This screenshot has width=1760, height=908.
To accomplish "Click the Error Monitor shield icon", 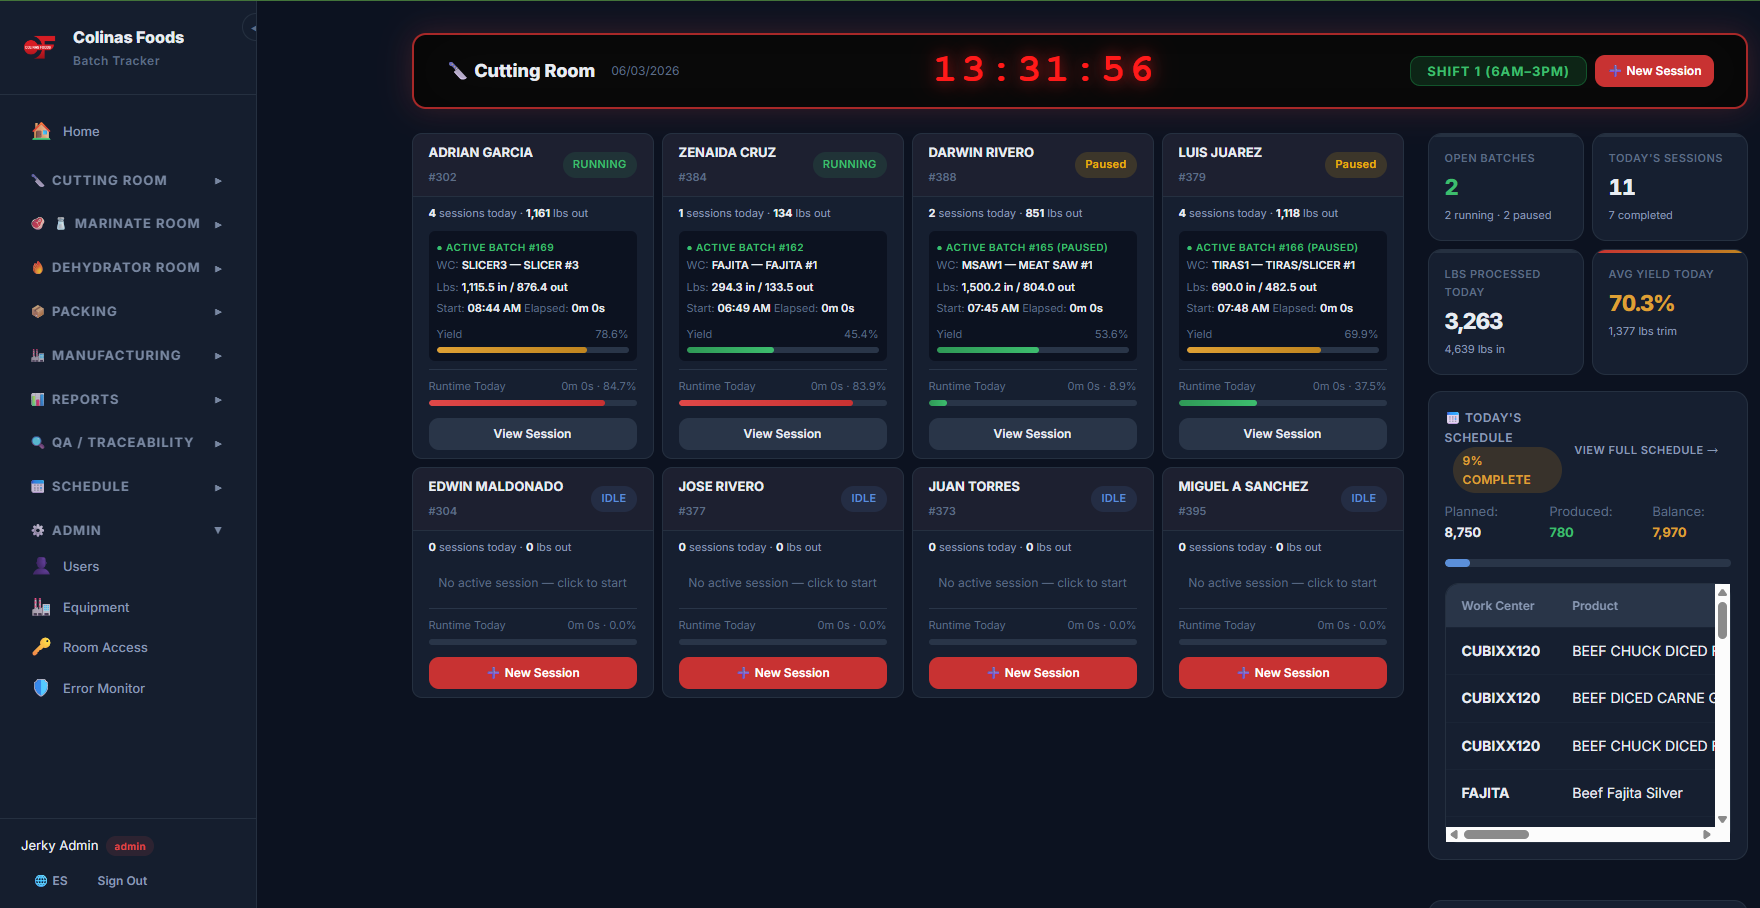I will coord(41,688).
